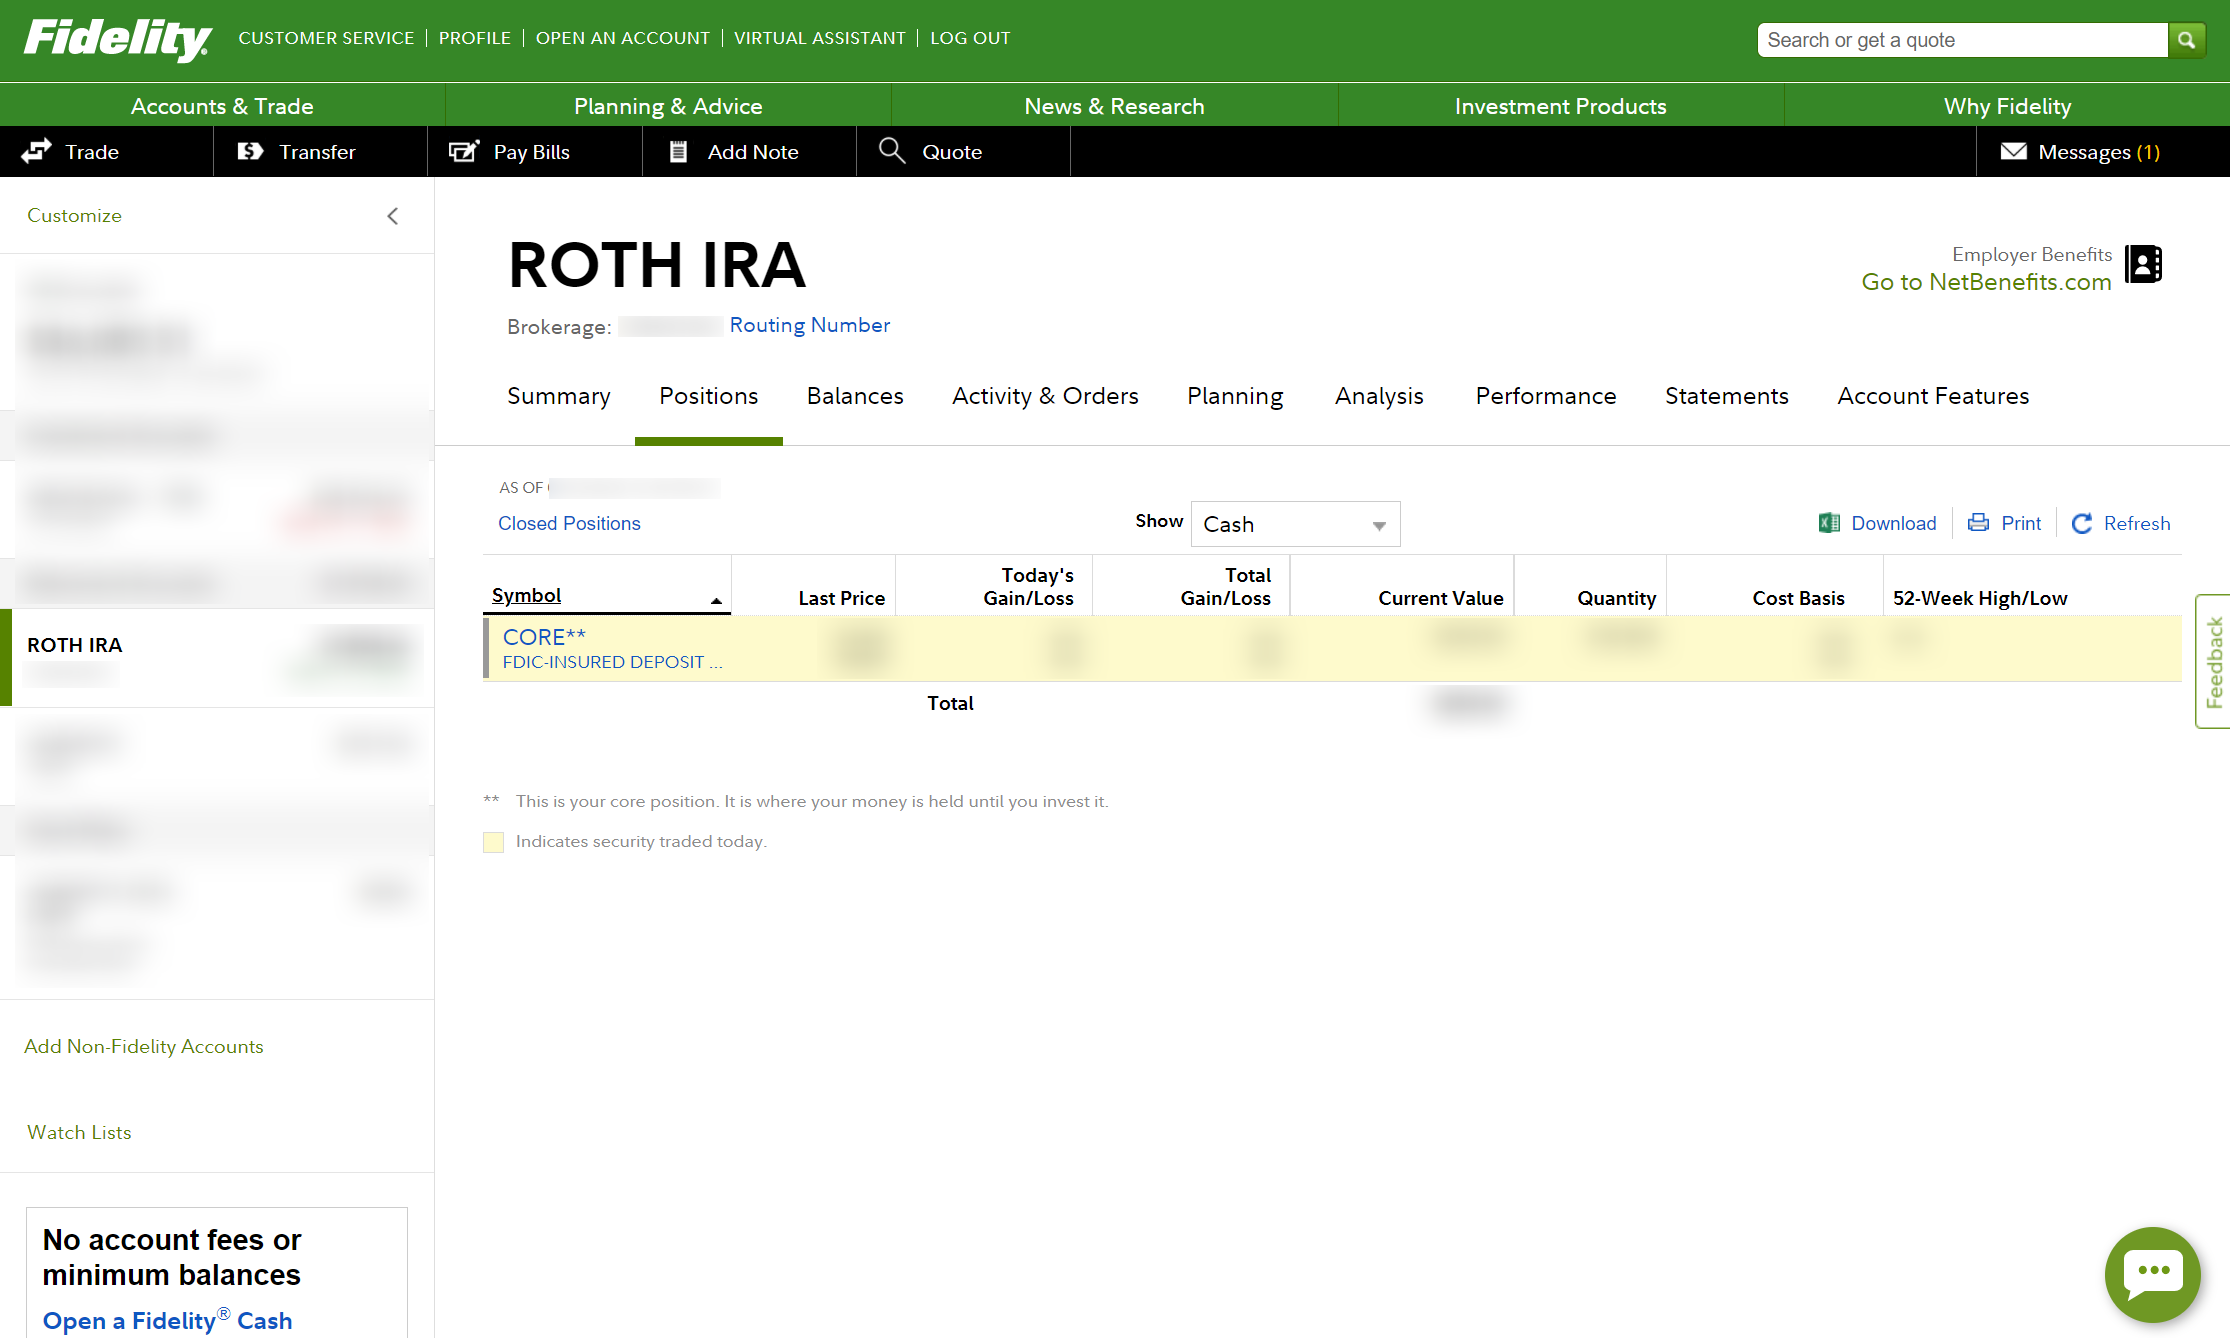Click the Transfer toolbar label

click(x=317, y=152)
